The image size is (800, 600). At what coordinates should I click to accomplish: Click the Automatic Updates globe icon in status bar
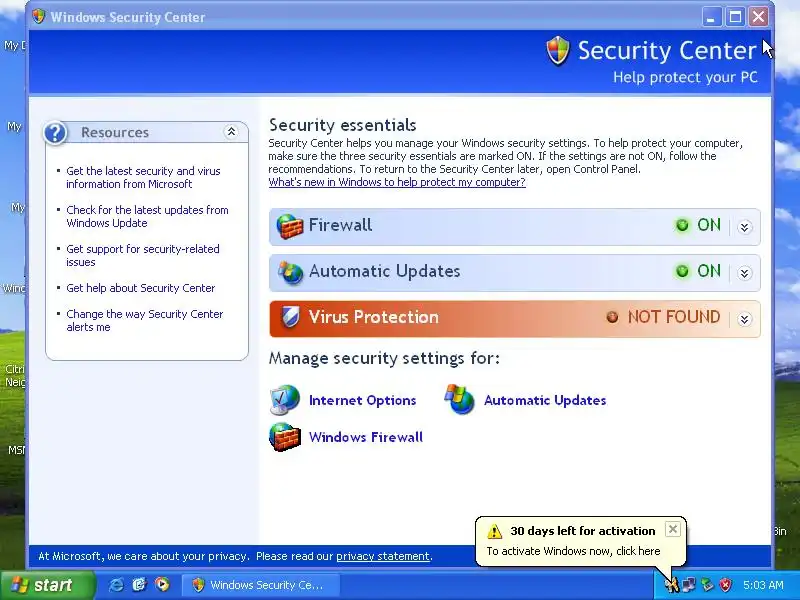pyautogui.click(x=290, y=272)
